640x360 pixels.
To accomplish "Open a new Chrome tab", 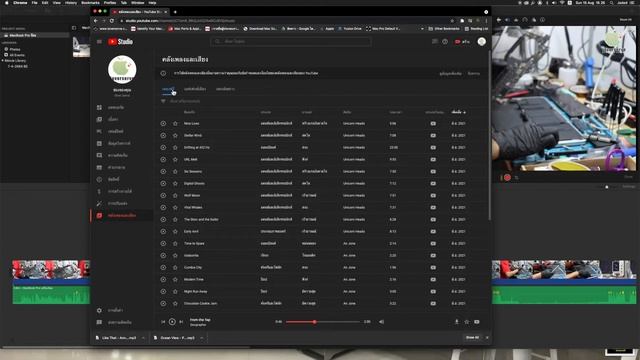I will 175,12.
